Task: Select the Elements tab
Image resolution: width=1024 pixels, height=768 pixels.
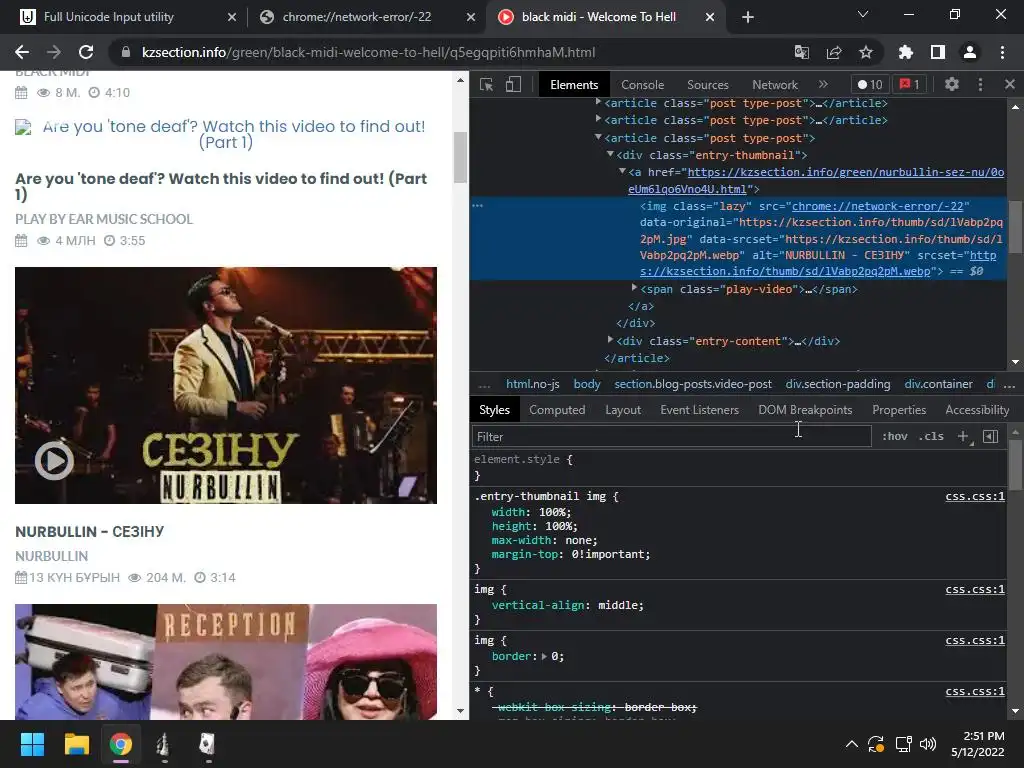Action: click(x=574, y=84)
